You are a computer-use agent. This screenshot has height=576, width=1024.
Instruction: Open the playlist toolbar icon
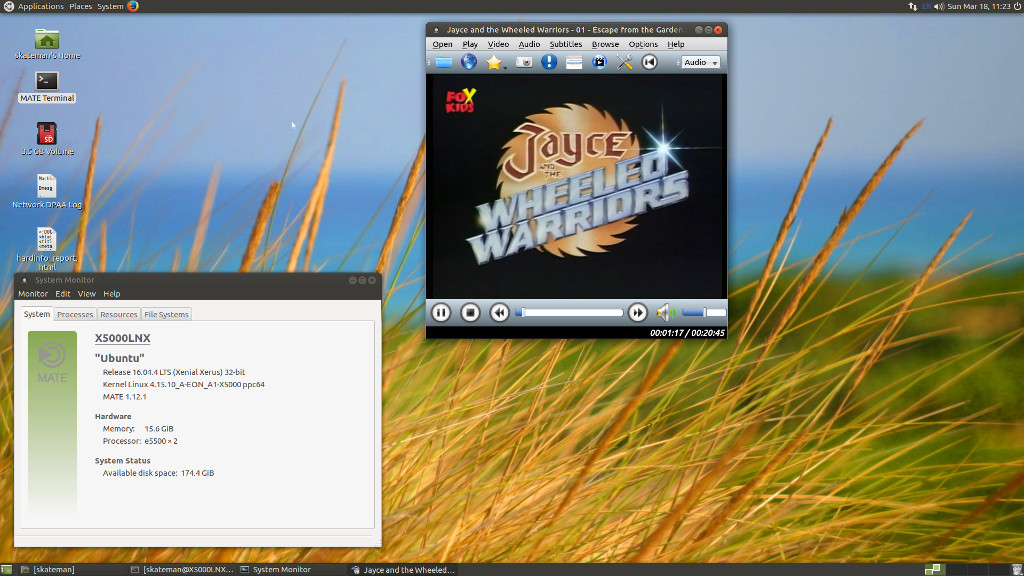(574, 62)
